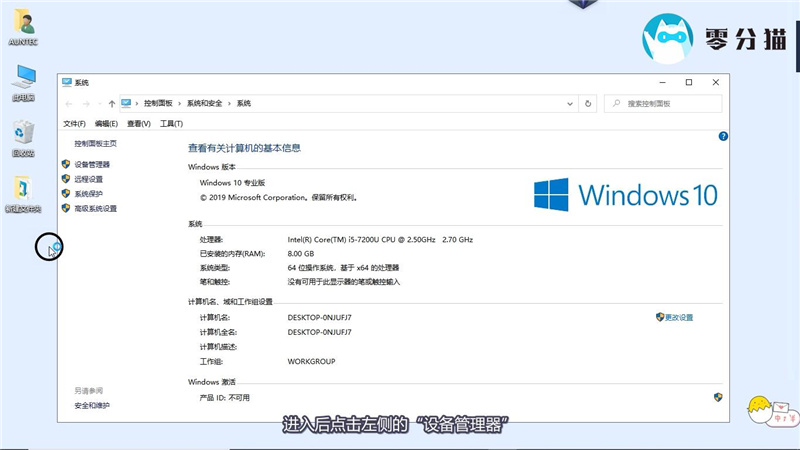This screenshot has width=800, height=450.
Task: Expand the chevron after 系统和安全 in the breadcrumb
Action: point(229,104)
